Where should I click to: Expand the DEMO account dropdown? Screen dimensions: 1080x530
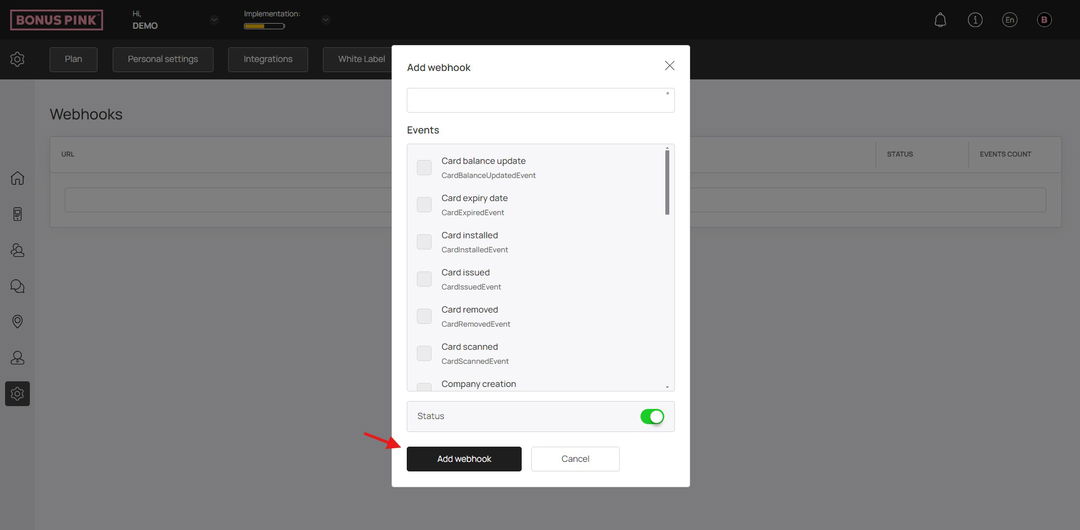pos(214,20)
